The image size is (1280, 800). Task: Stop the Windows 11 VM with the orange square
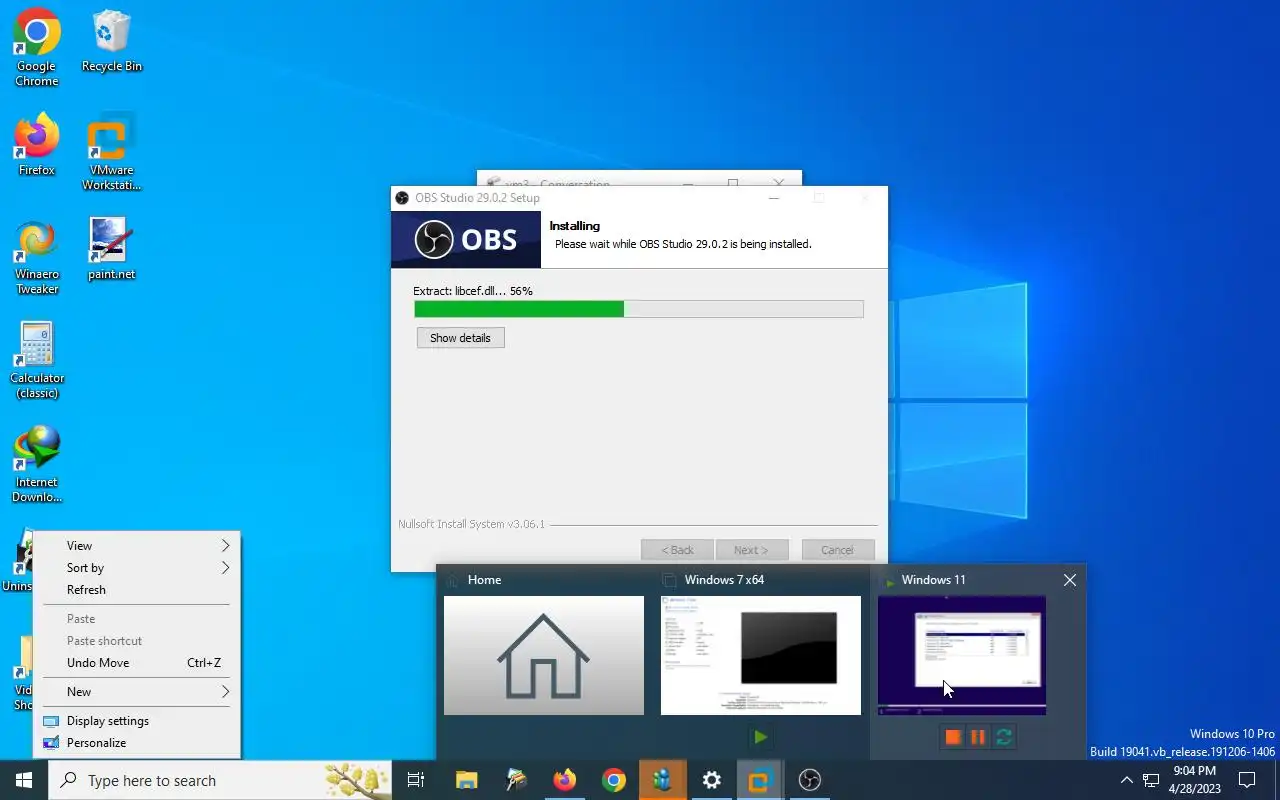pyautogui.click(x=953, y=737)
